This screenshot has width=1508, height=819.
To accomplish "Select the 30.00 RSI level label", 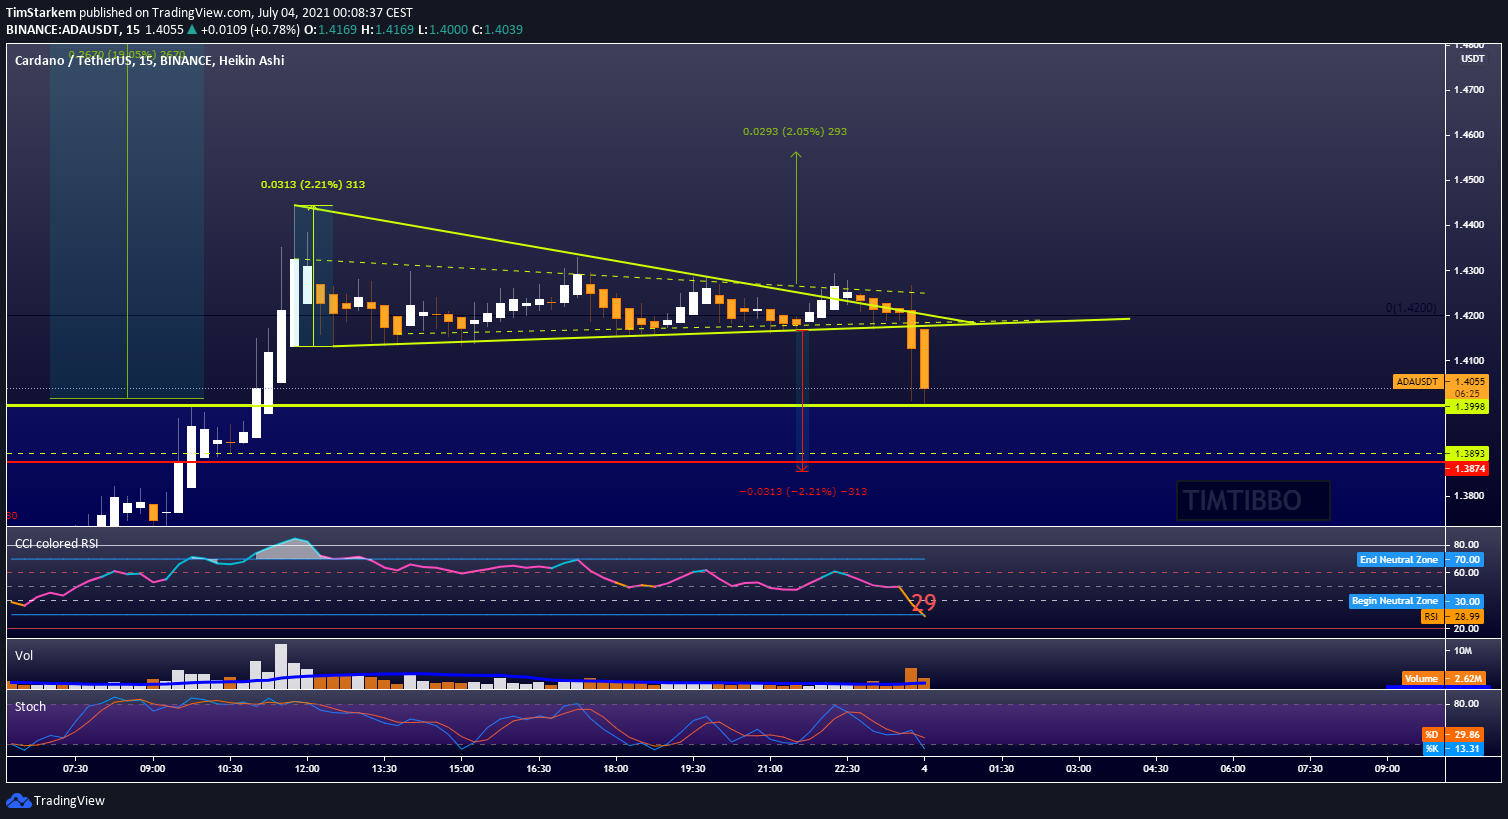I will point(1467,602).
